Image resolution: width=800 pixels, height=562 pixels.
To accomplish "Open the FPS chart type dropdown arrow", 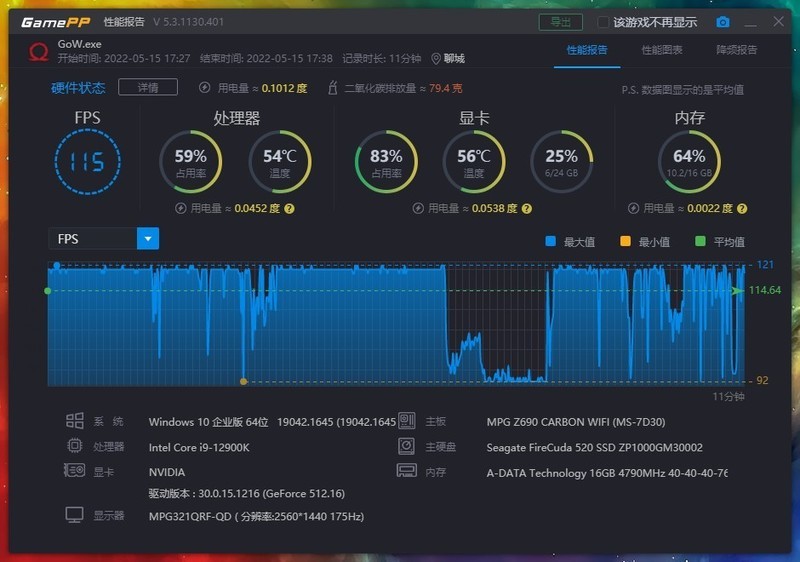I will [x=148, y=239].
